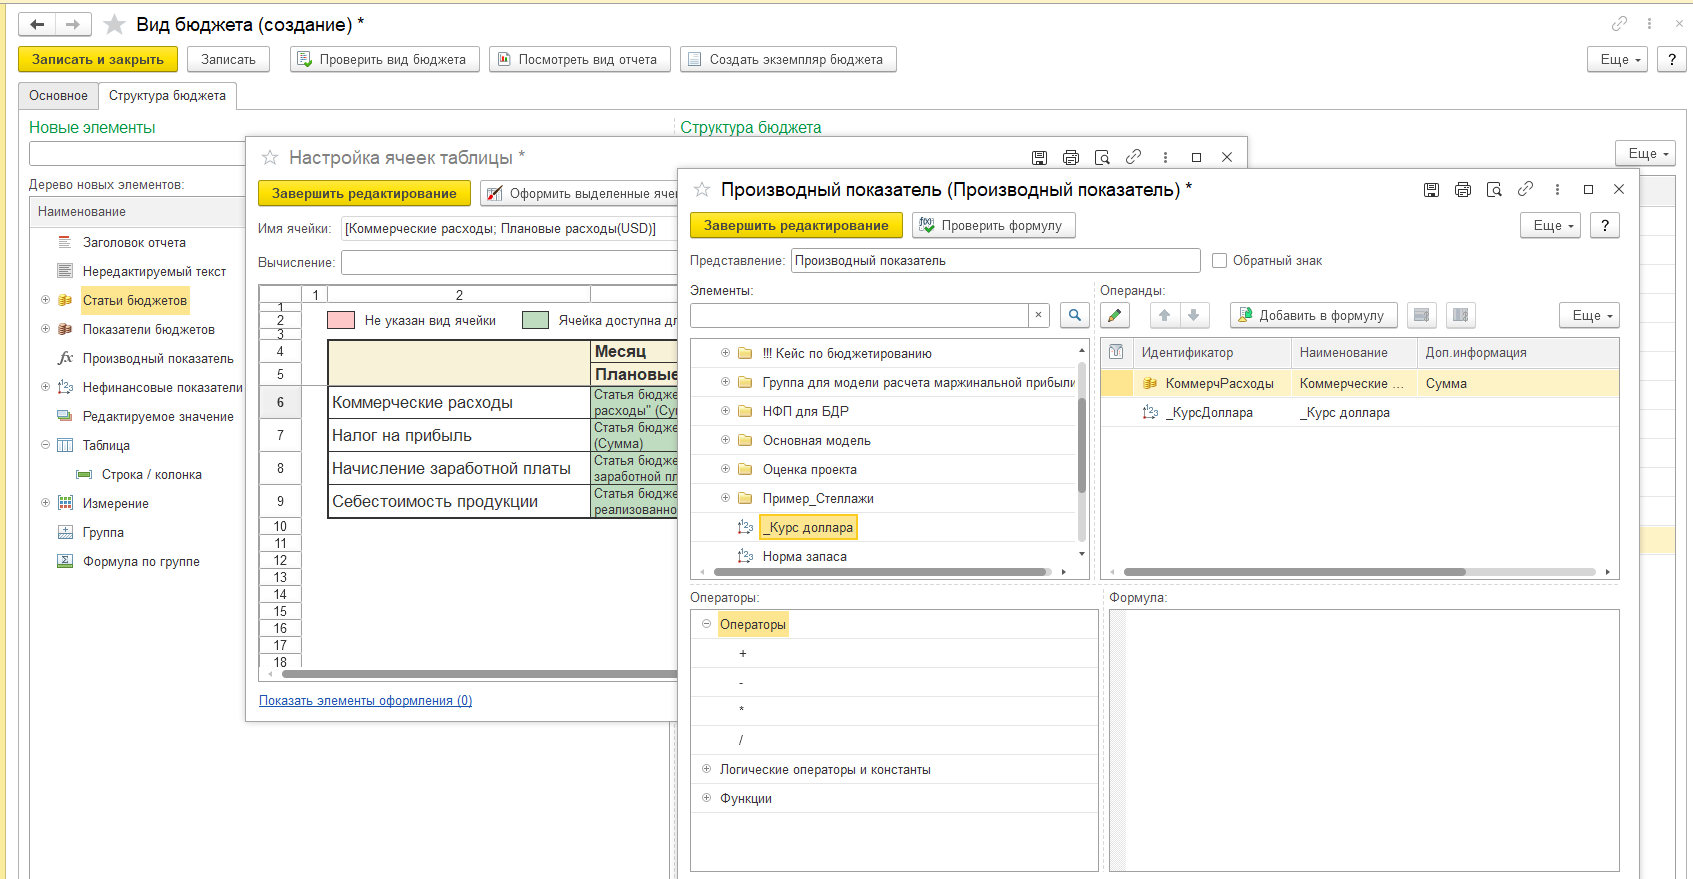This screenshot has height=879, width=1693.
Task: Click into the Представление text field
Action: [x=994, y=261]
